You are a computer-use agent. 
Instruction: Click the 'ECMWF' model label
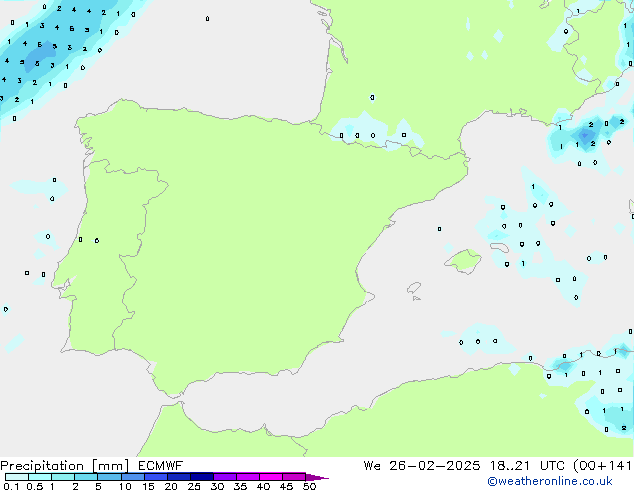[x=160, y=466]
